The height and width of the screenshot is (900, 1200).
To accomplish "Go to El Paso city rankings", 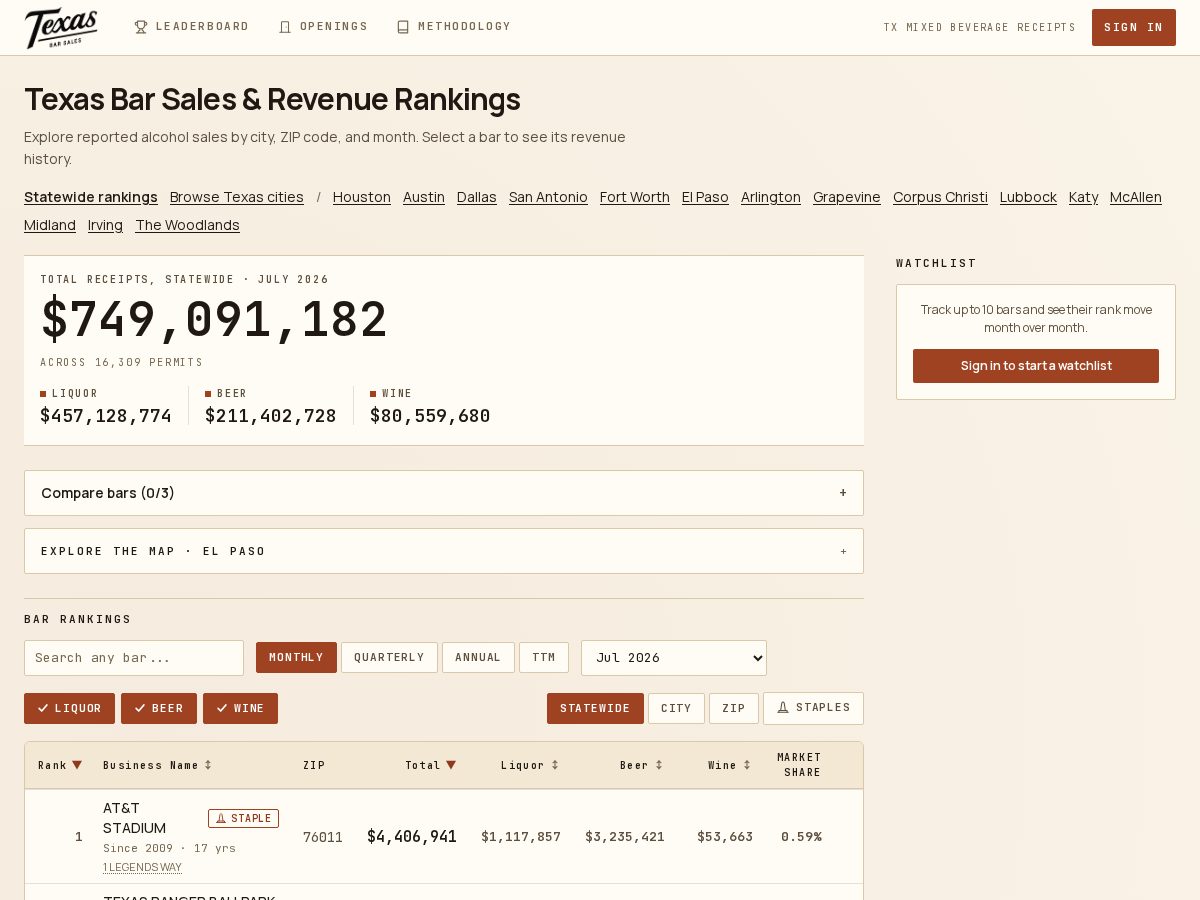I will tap(705, 197).
